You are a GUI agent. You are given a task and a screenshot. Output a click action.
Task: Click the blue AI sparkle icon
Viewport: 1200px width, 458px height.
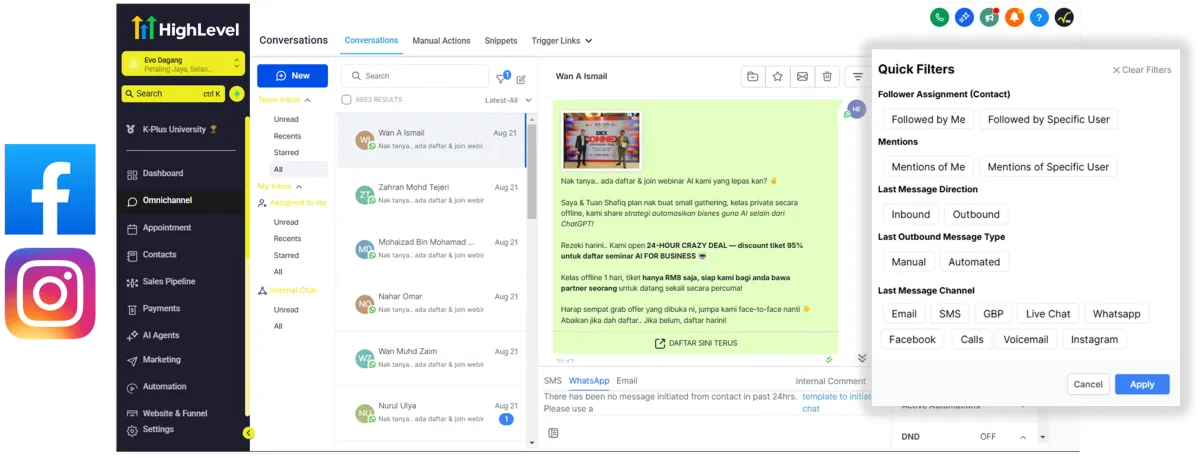tap(965, 17)
